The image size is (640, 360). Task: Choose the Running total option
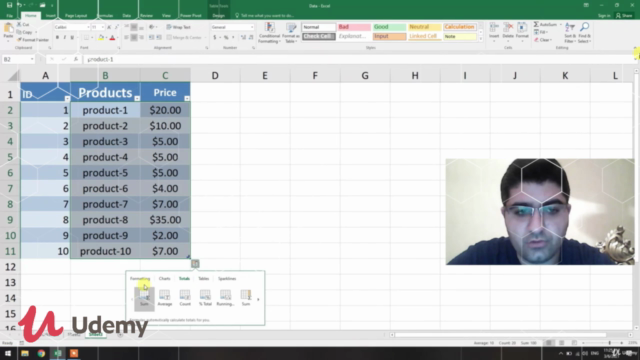point(225,298)
